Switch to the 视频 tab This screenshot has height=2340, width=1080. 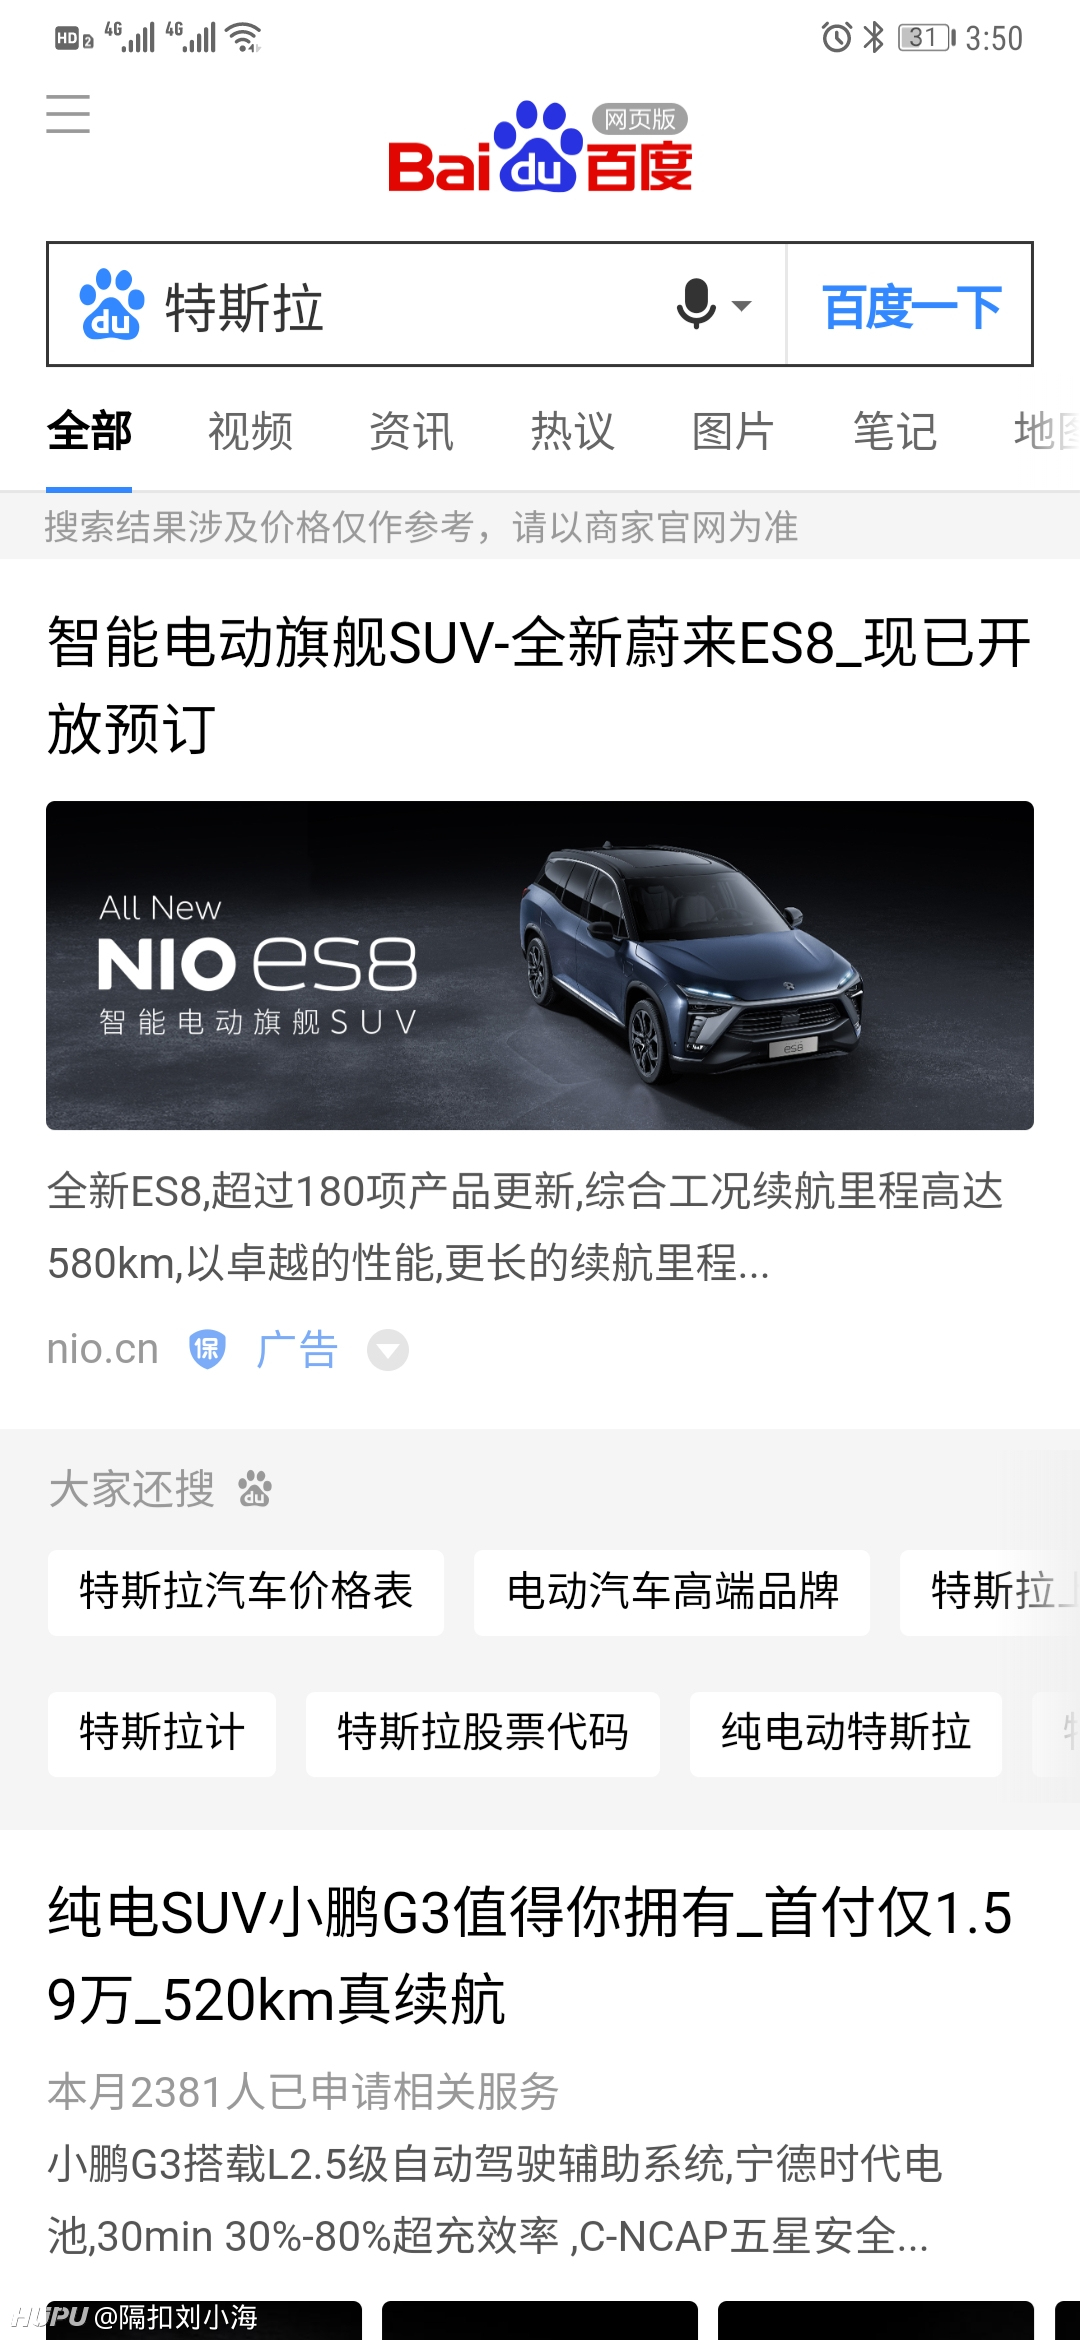tap(250, 432)
